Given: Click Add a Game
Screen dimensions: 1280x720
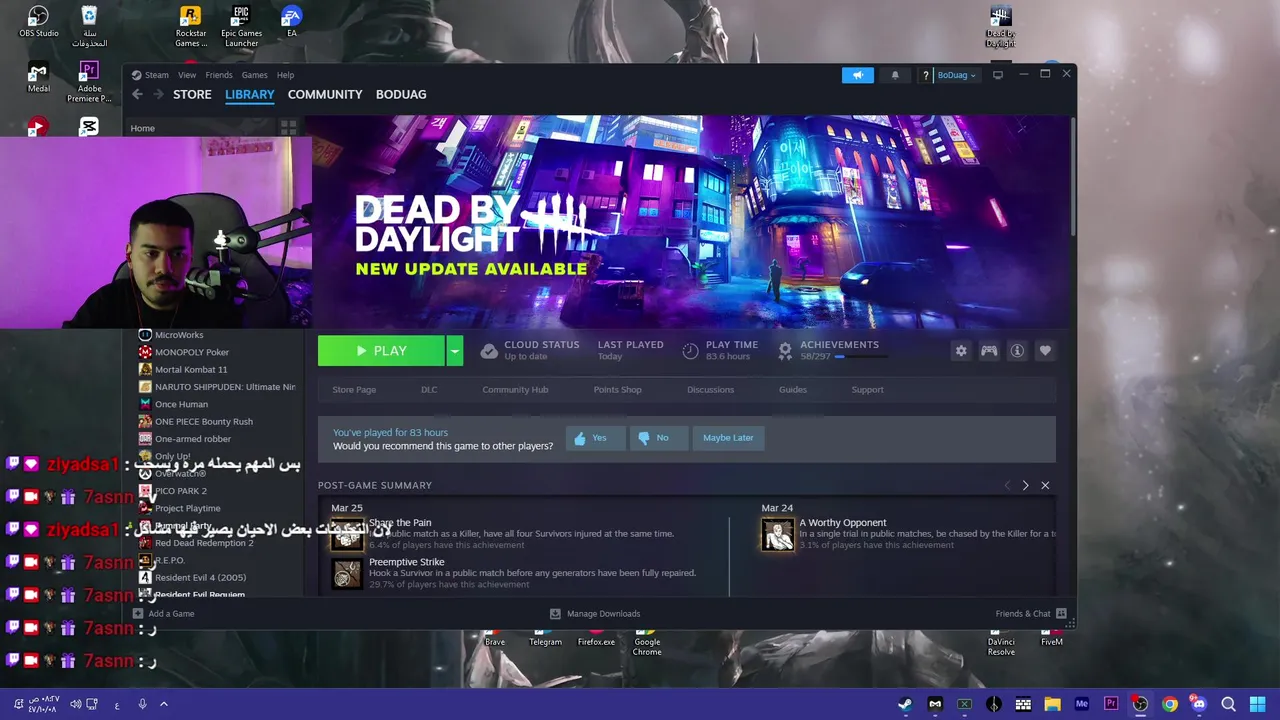Looking at the screenshot, I should [x=164, y=614].
